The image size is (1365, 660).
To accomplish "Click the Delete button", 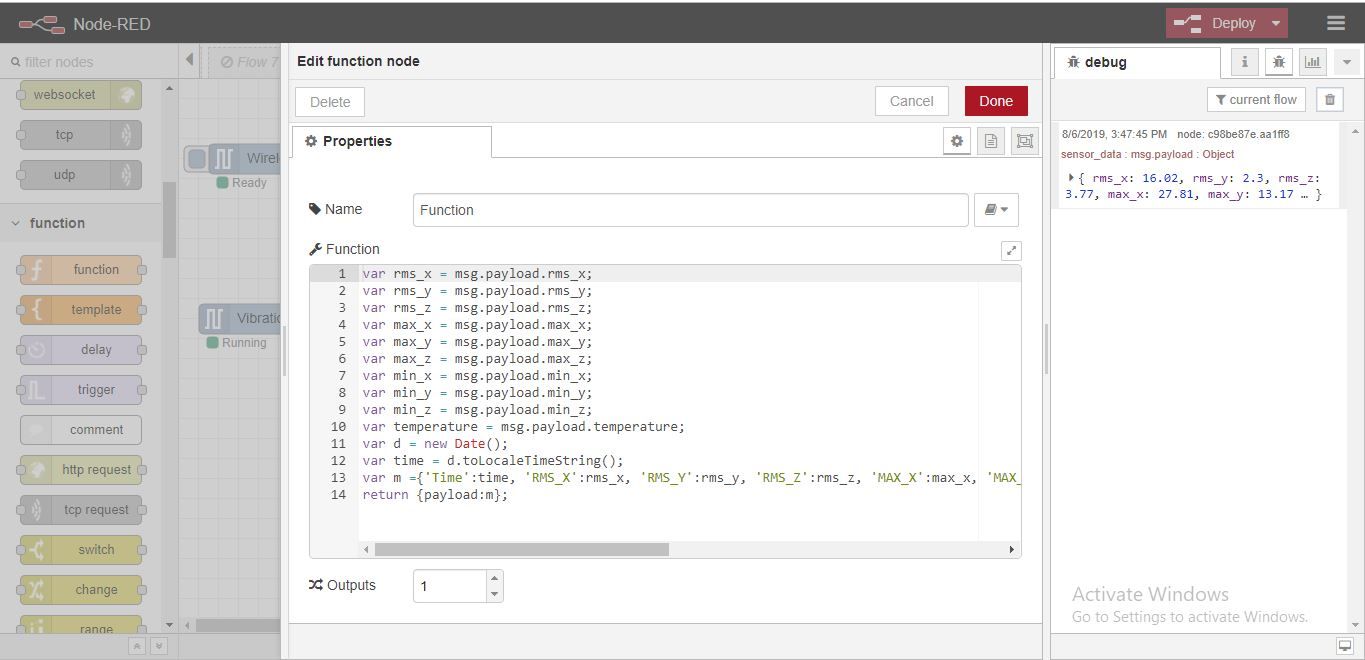I will click(330, 102).
